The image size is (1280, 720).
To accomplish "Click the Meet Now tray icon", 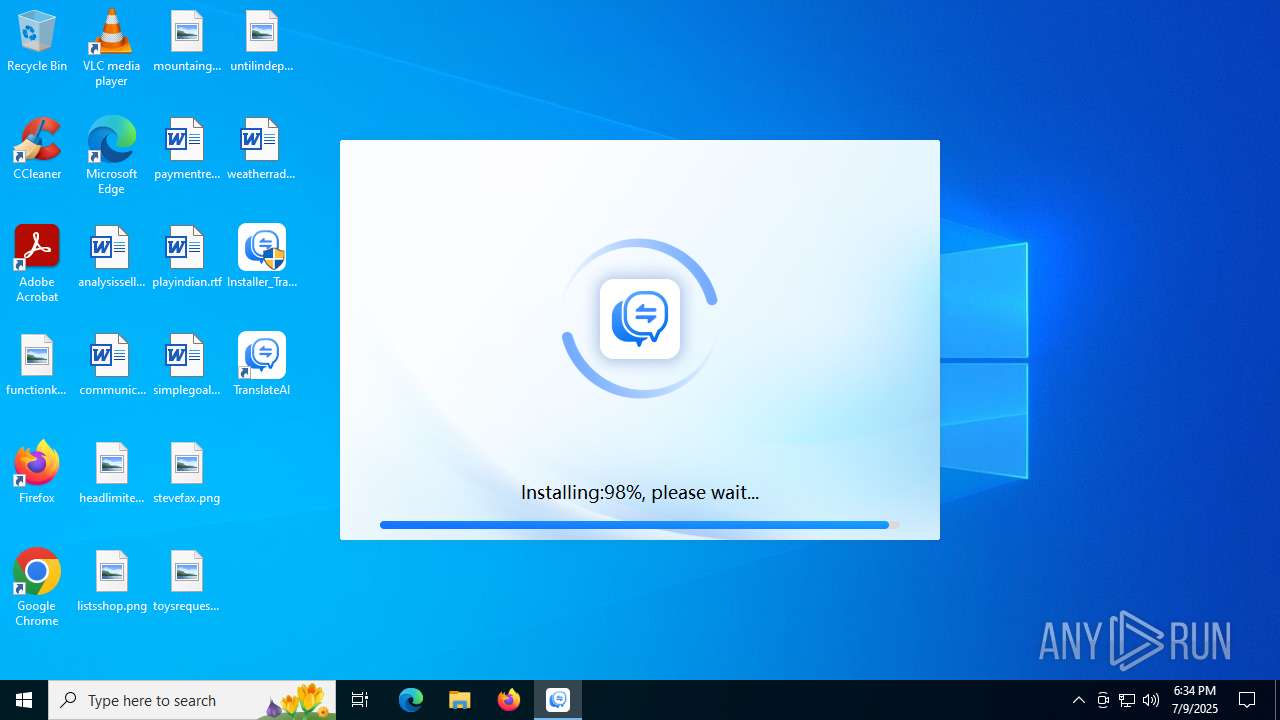I will [1103, 700].
